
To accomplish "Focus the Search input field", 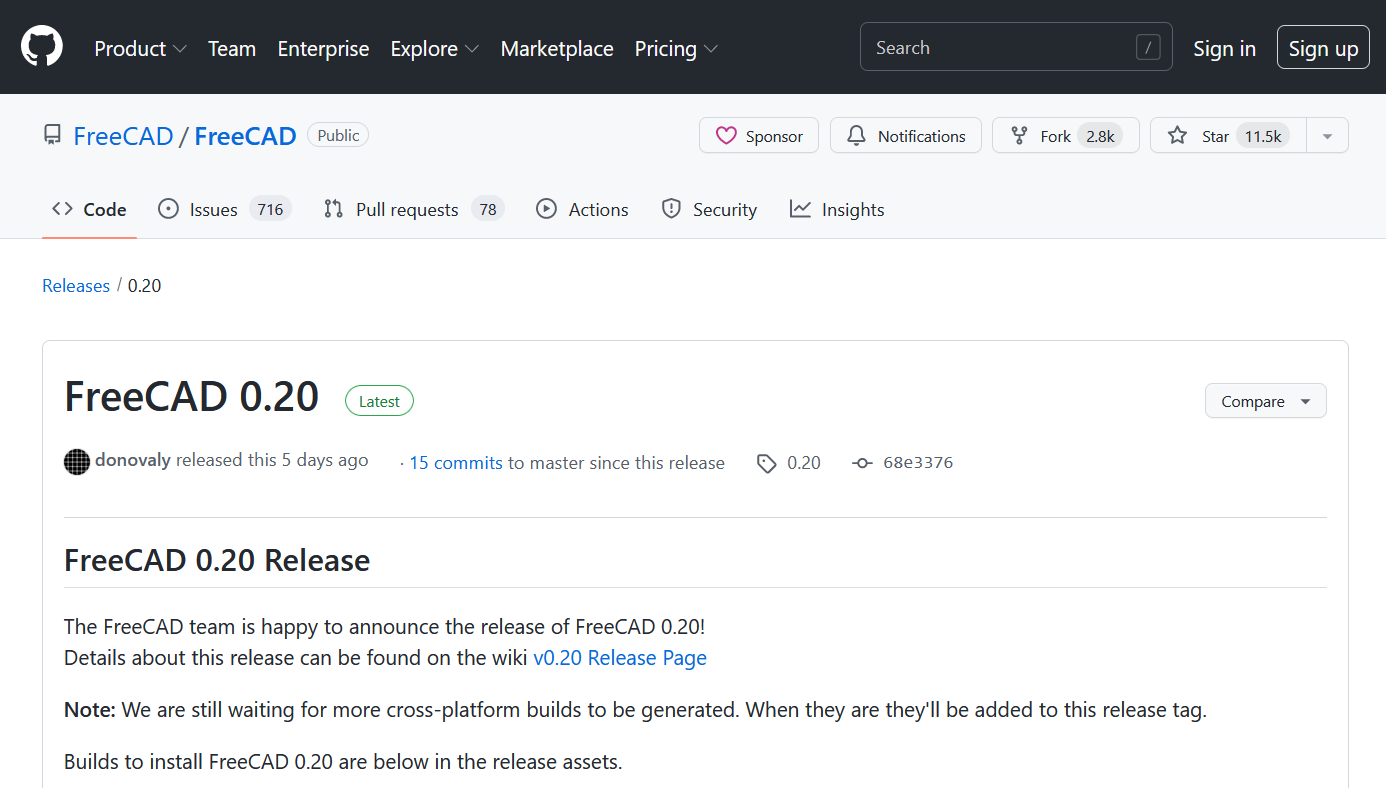I will coord(1016,47).
